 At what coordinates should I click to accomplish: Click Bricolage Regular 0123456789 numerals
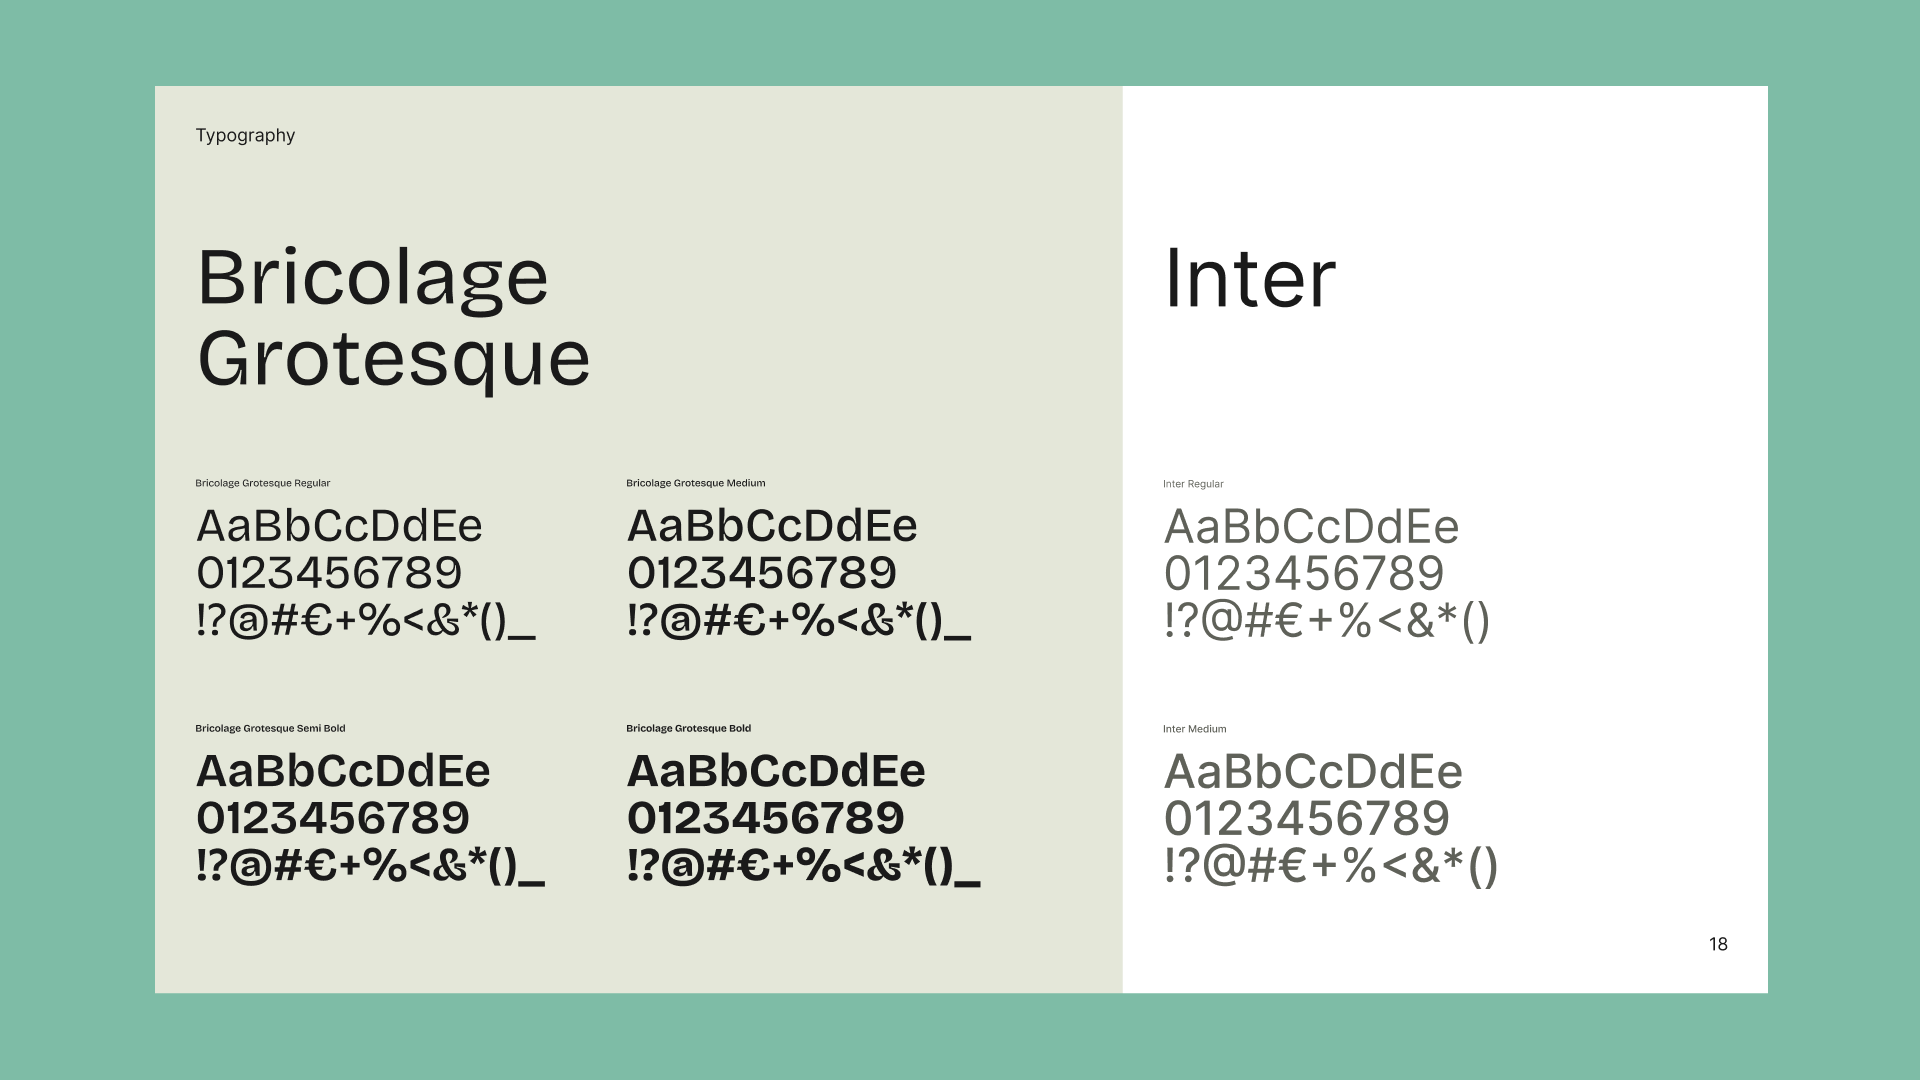pyautogui.click(x=329, y=573)
